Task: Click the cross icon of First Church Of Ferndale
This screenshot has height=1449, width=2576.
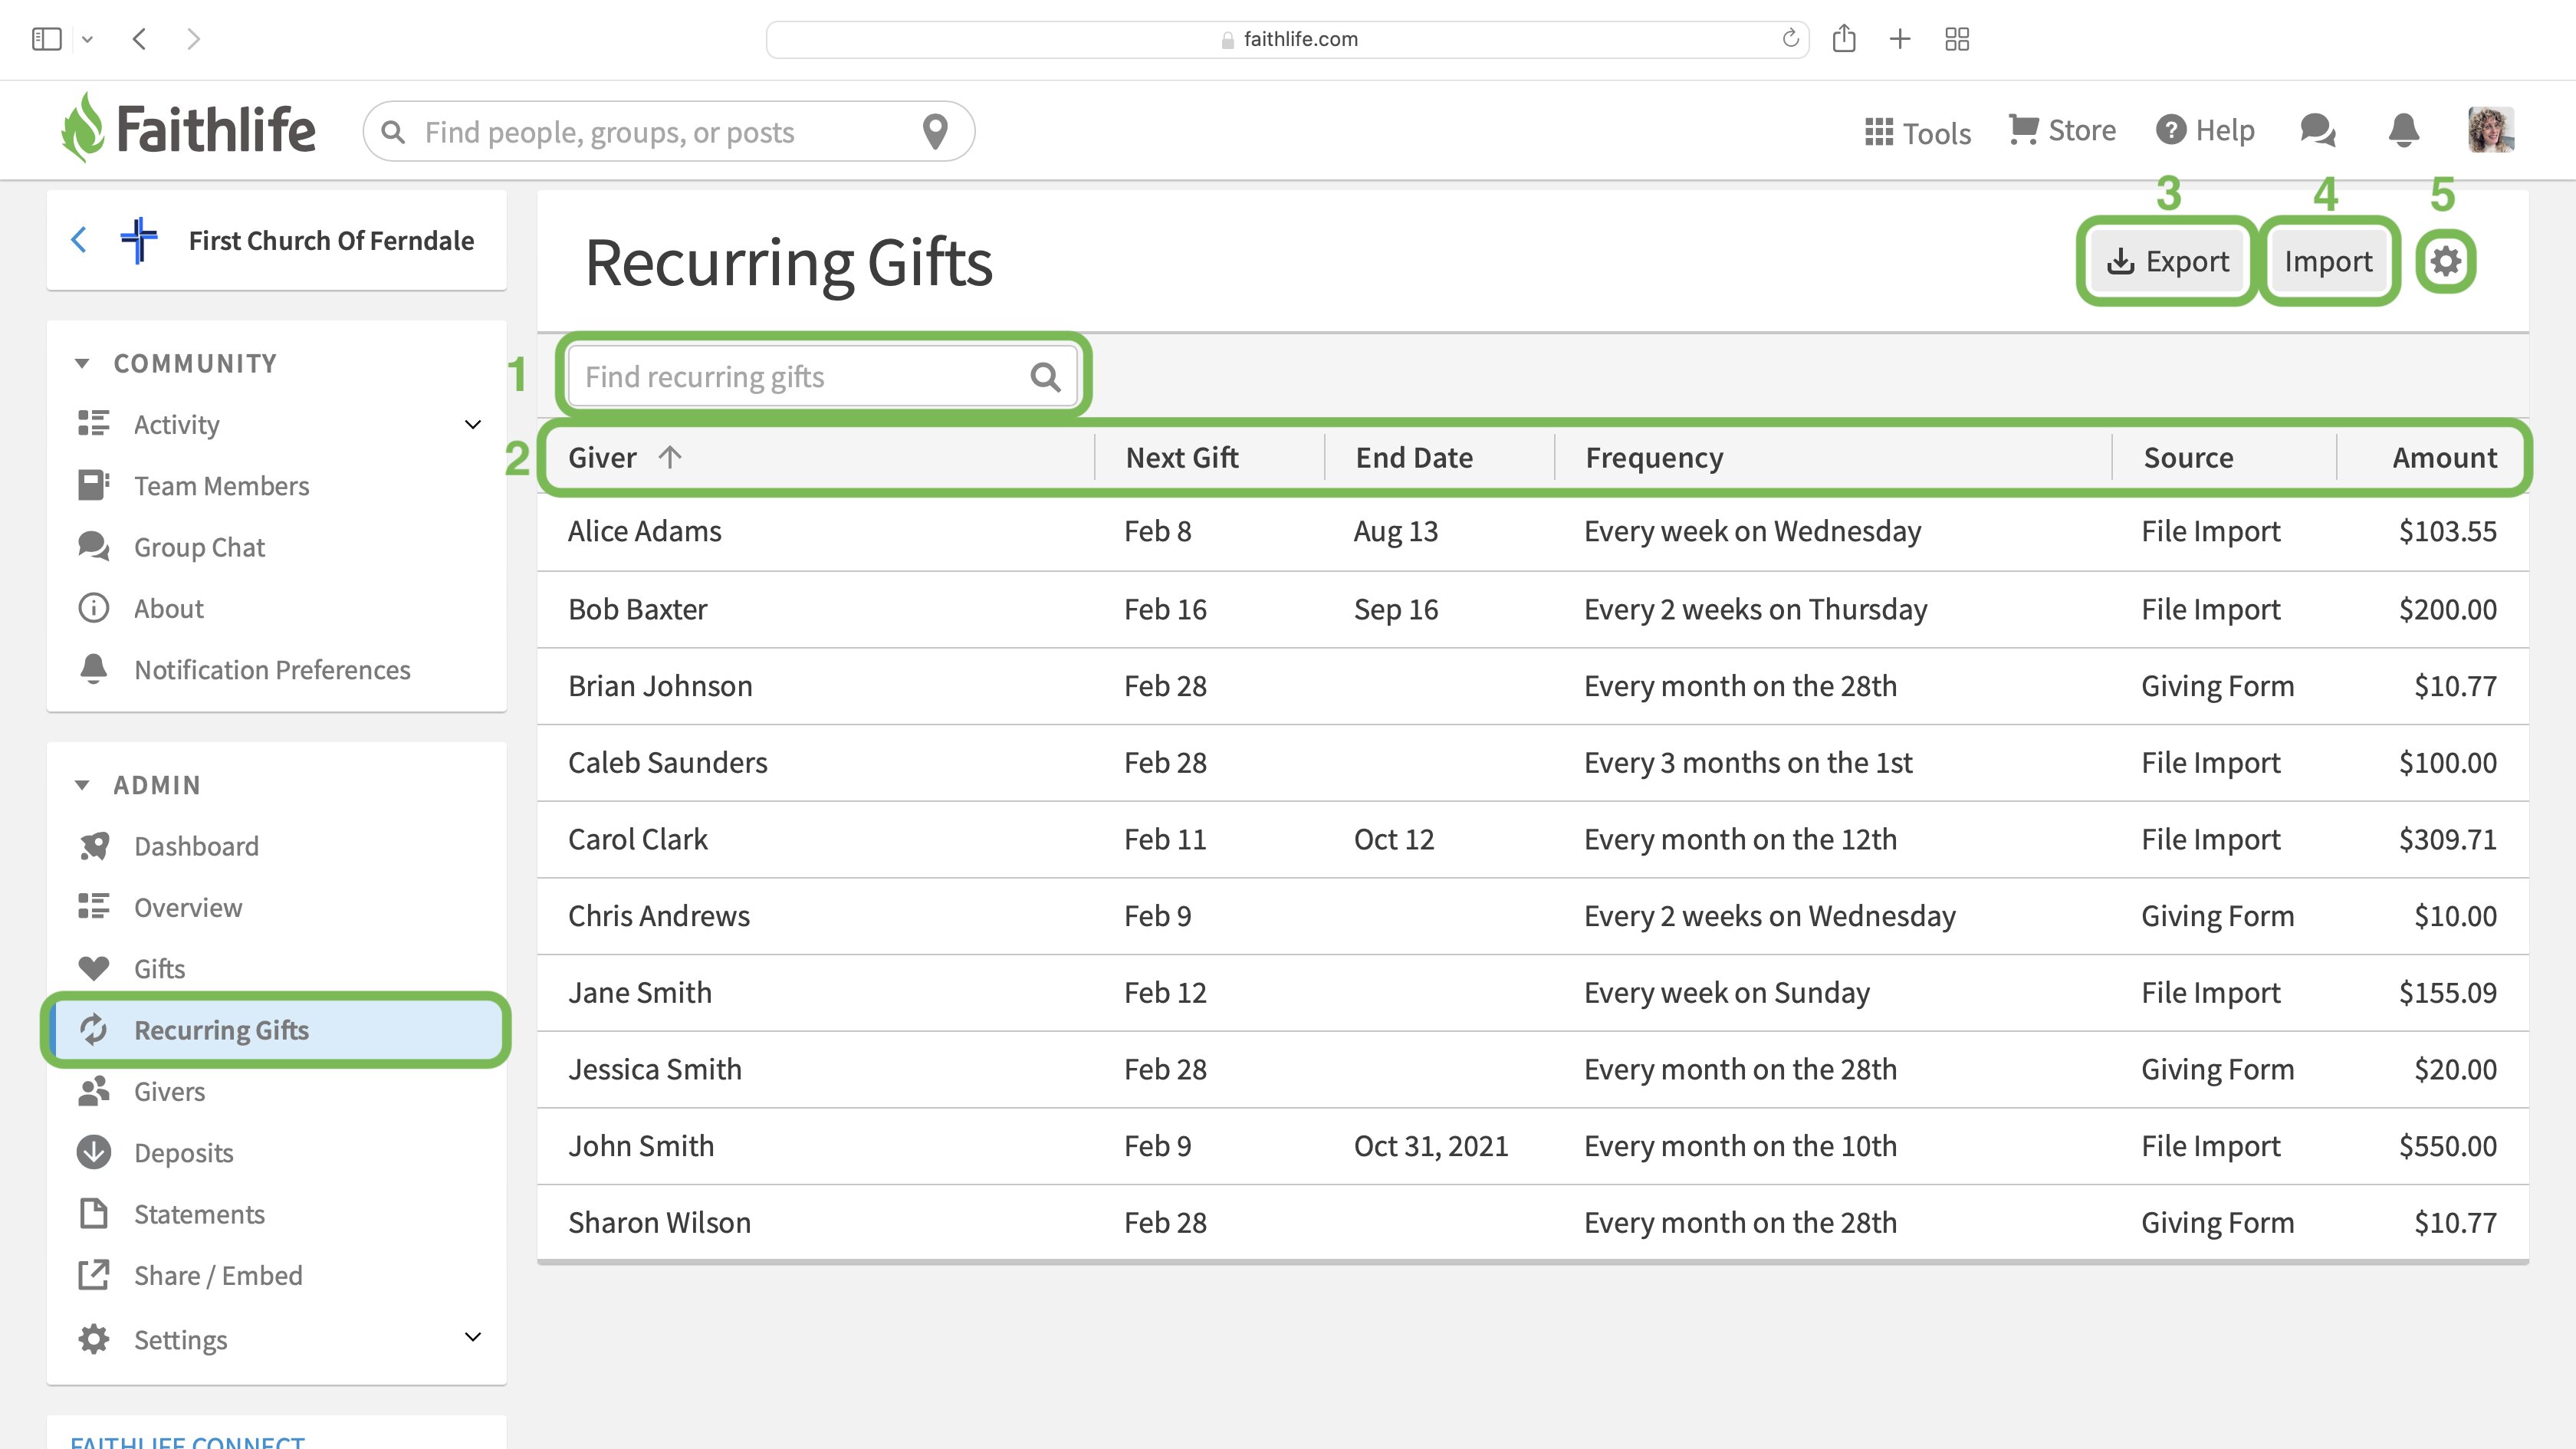Action: (138, 240)
